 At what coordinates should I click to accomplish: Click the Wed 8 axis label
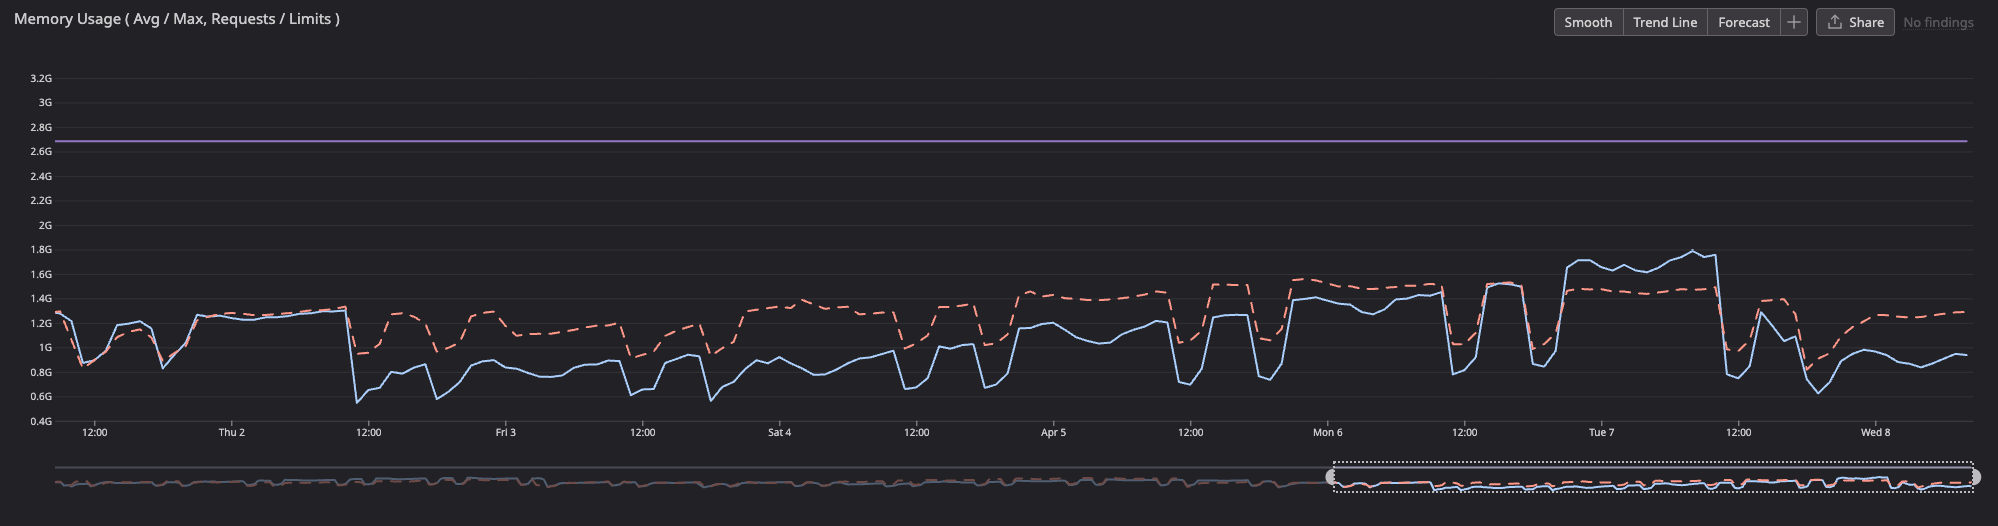[1876, 432]
